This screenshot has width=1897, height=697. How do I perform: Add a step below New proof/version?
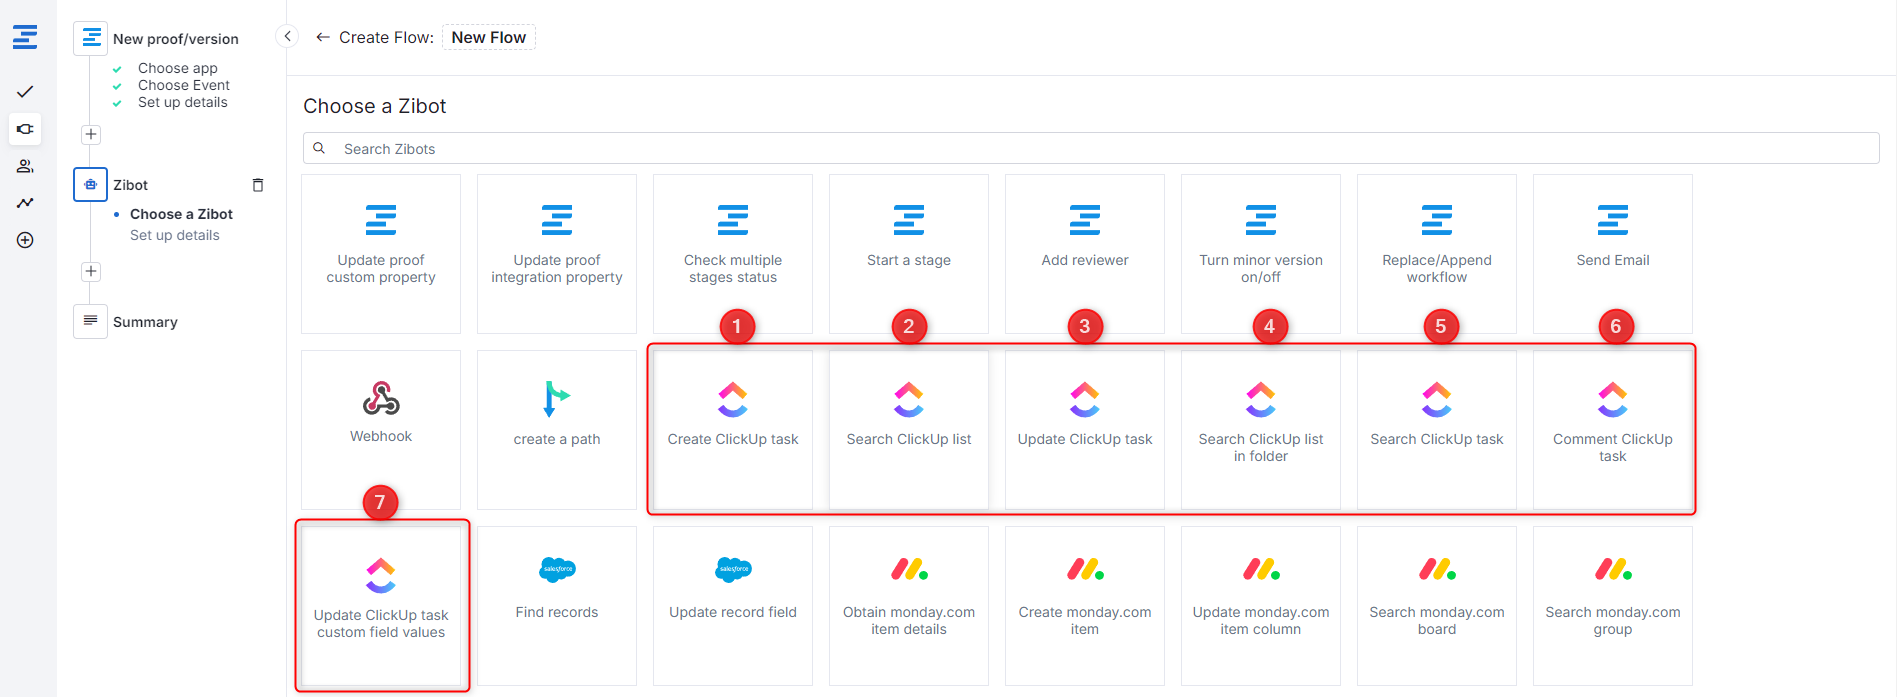coord(91,134)
